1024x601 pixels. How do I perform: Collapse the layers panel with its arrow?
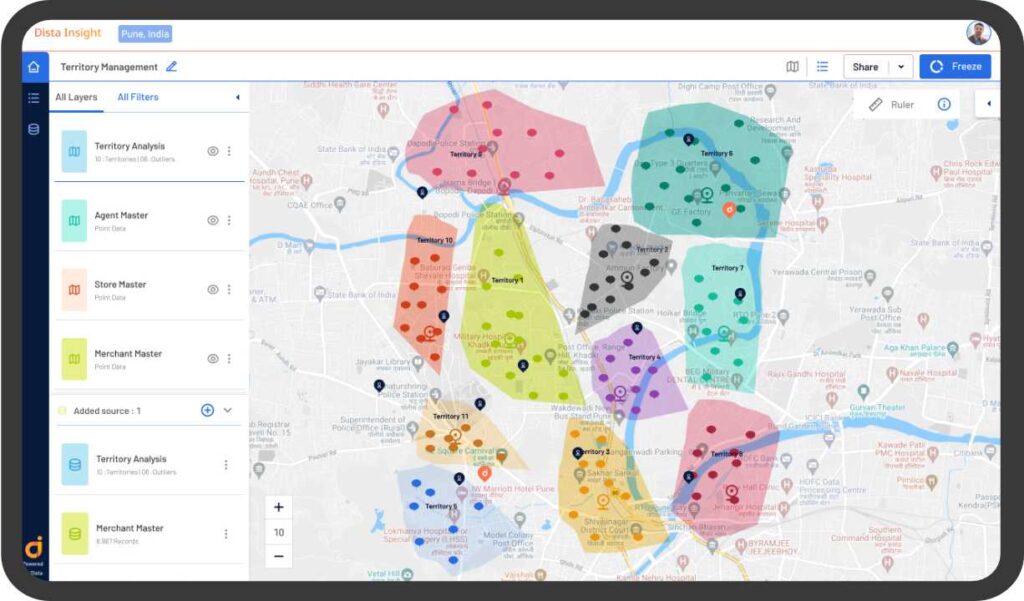[239, 97]
